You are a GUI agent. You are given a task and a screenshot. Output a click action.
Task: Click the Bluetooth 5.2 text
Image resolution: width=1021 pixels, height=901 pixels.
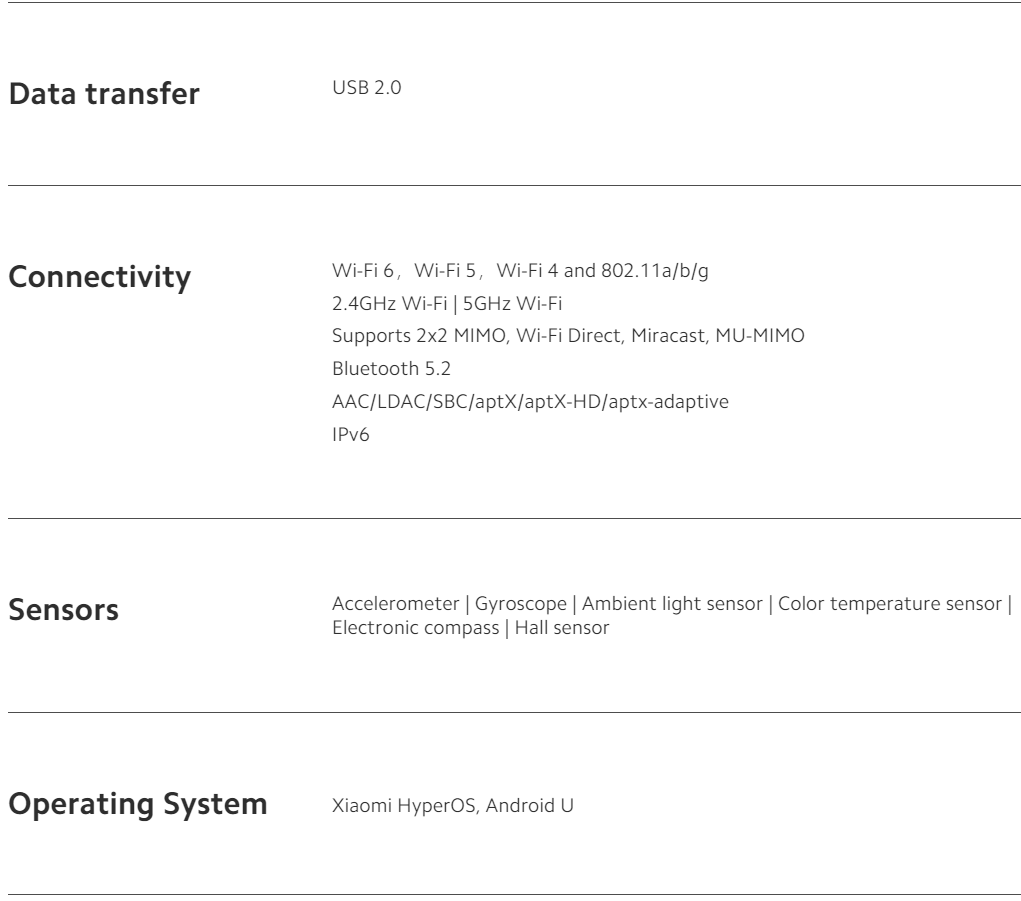click(384, 370)
